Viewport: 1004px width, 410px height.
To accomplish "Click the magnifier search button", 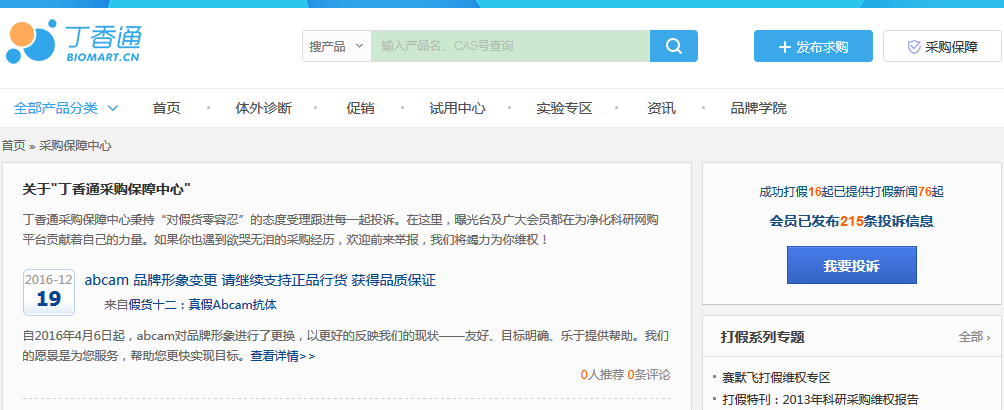I will point(673,46).
